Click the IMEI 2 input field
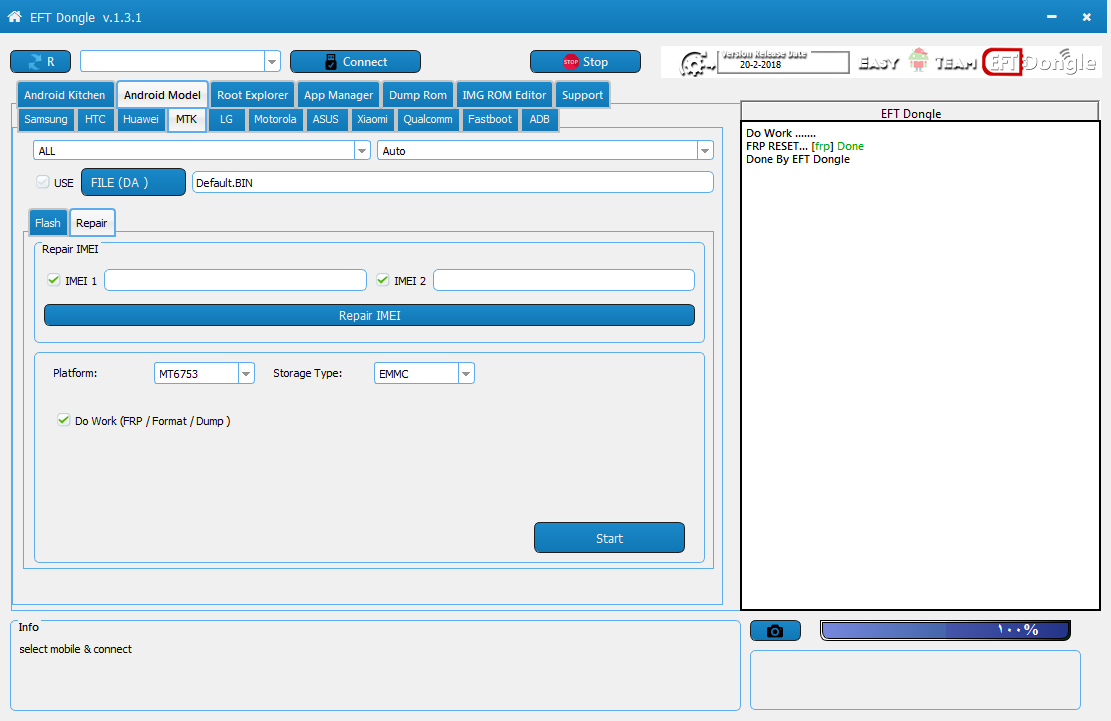The height and width of the screenshot is (721, 1111). (564, 280)
